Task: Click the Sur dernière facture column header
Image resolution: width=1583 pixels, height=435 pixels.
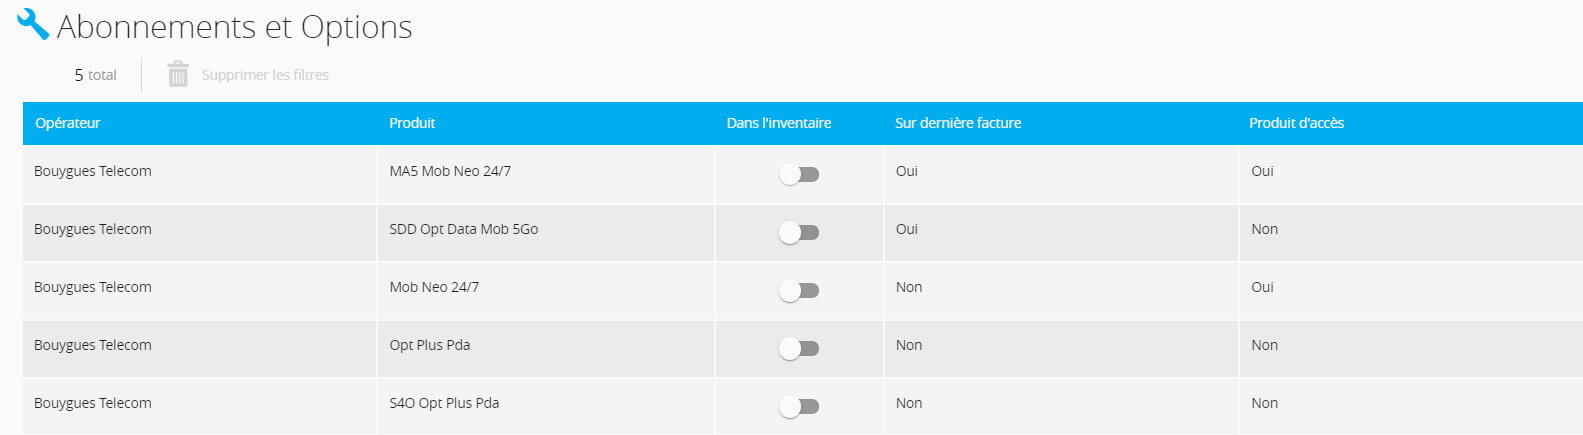Action: (958, 123)
